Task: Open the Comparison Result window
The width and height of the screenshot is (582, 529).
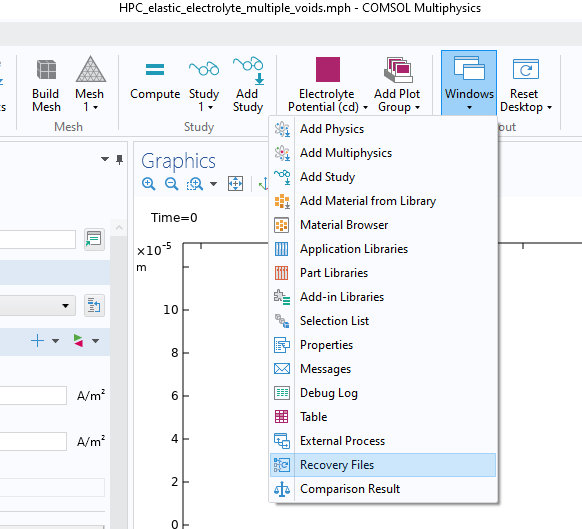Action: click(x=383, y=489)
